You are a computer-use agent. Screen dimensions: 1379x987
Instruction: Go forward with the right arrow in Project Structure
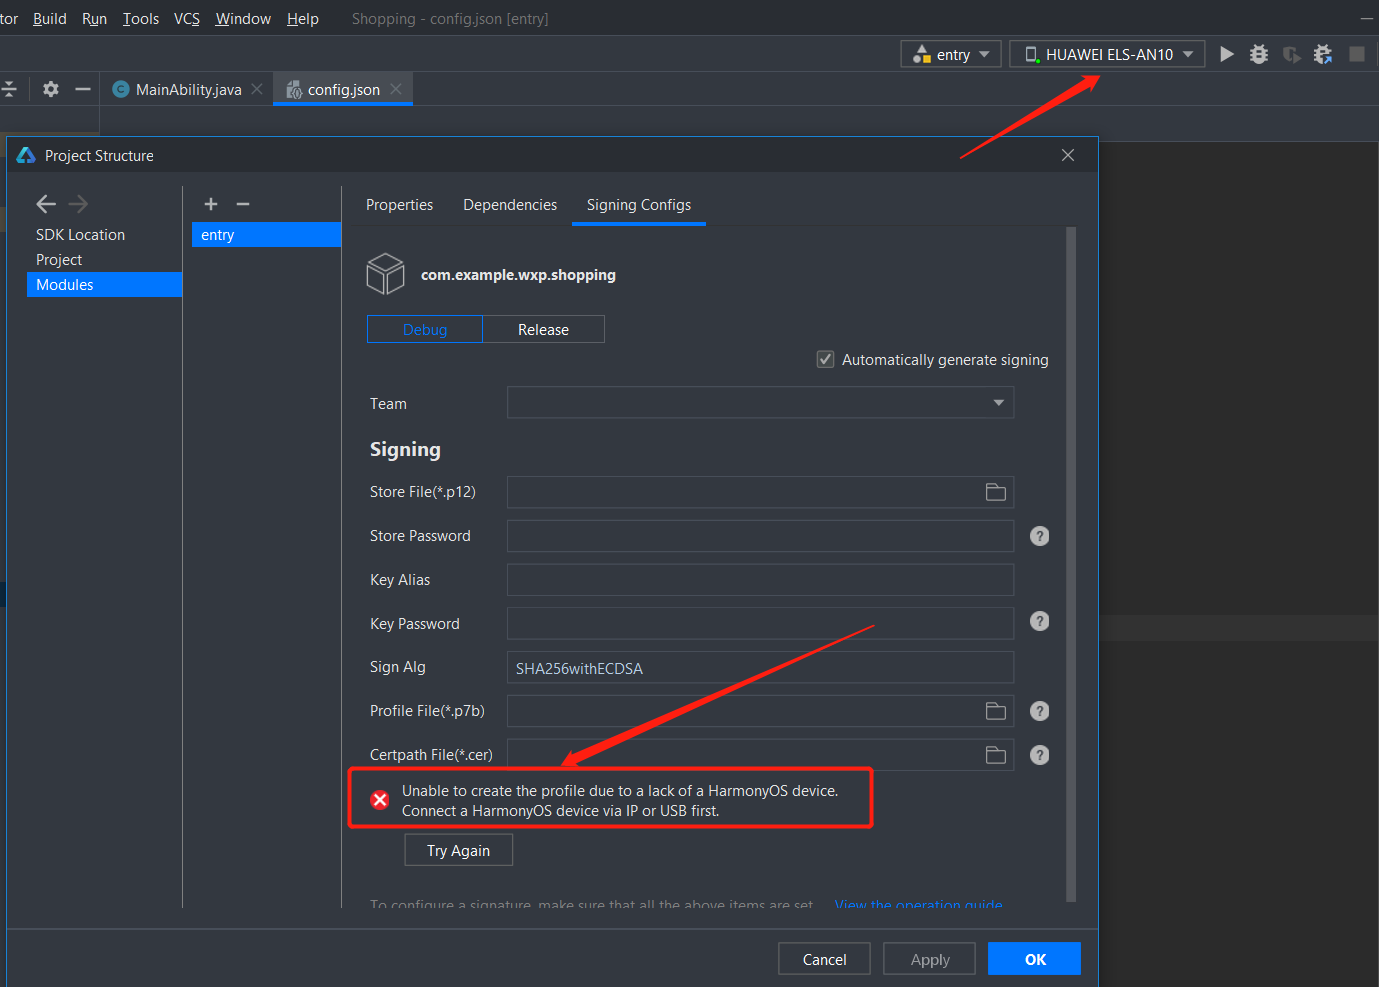click(x=78, y=204)
